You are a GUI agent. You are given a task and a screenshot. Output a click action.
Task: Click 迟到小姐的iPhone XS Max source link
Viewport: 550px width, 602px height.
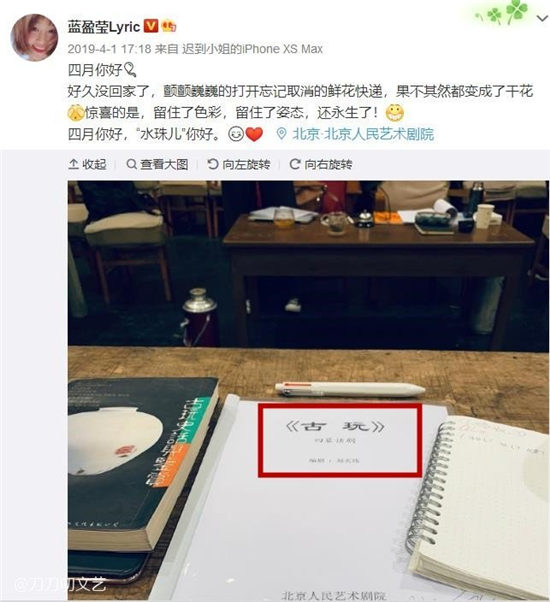point(252,49)
